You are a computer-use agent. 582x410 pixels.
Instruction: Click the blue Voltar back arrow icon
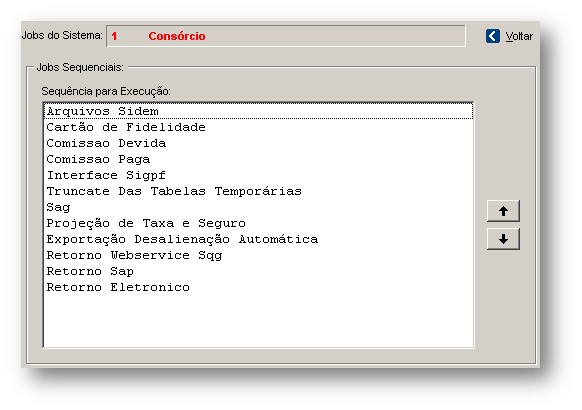click(493, 36)
